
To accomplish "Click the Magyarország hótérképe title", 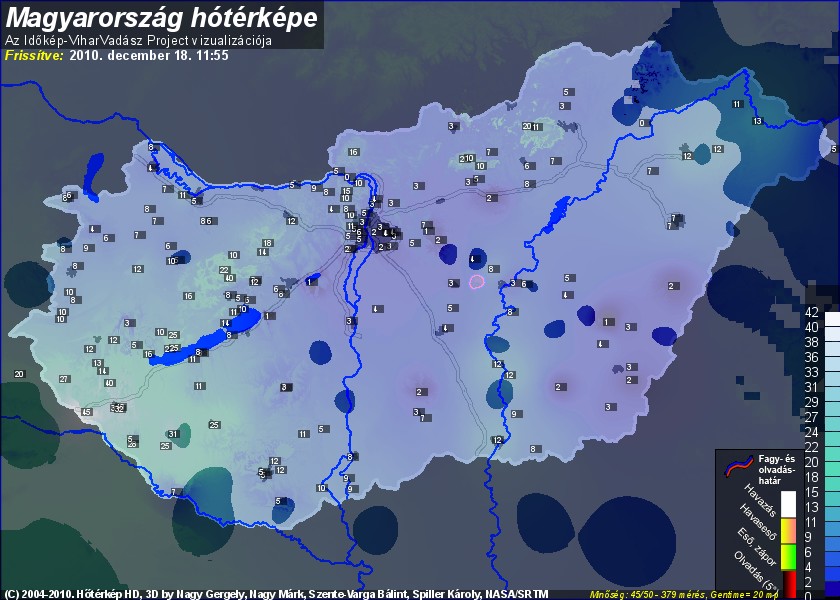I will [x=162, y=17].
